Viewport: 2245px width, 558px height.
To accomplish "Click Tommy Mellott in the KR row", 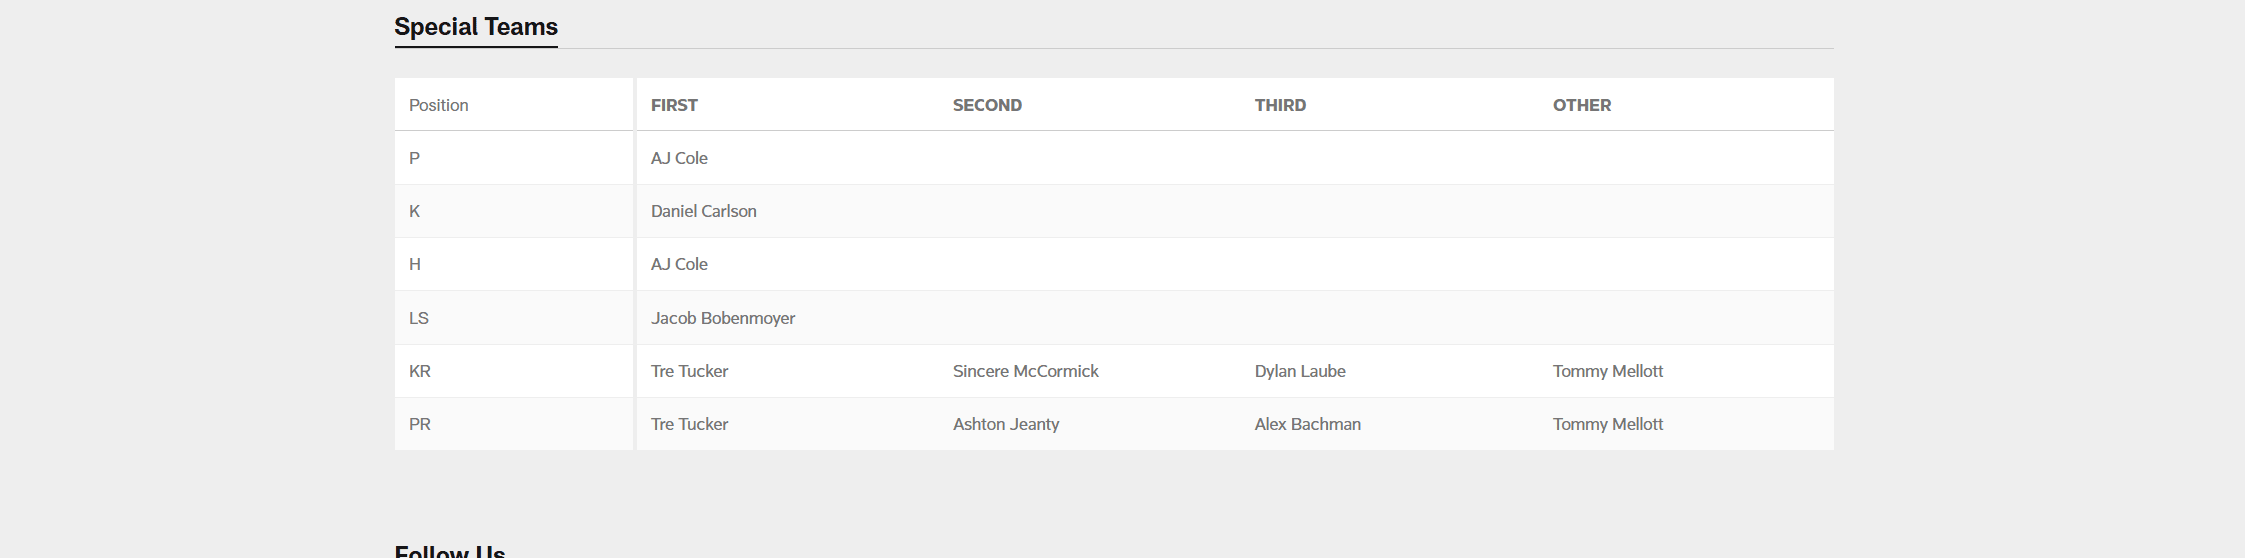I will point(1607,371).
